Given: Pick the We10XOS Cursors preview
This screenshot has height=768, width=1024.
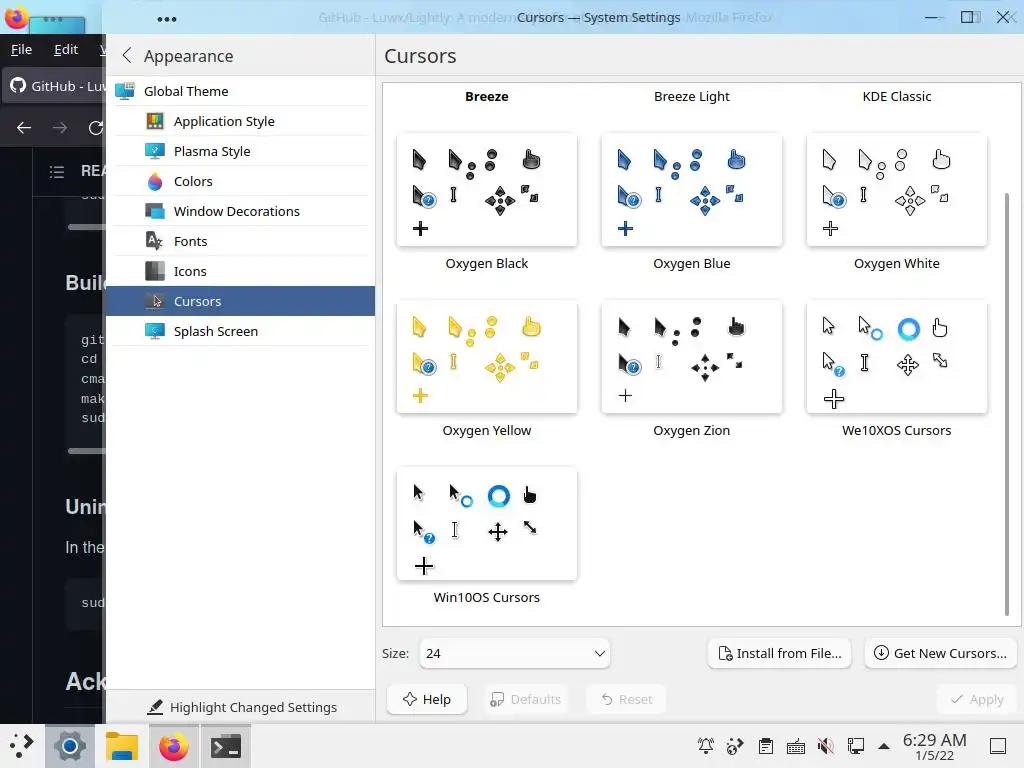Looking at the screenshot, I should coord(897,357).
